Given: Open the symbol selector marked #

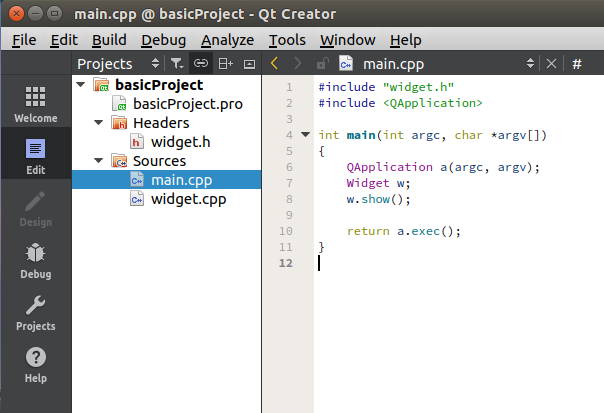Looking at the screenshot, I should (x=577, y=64).
